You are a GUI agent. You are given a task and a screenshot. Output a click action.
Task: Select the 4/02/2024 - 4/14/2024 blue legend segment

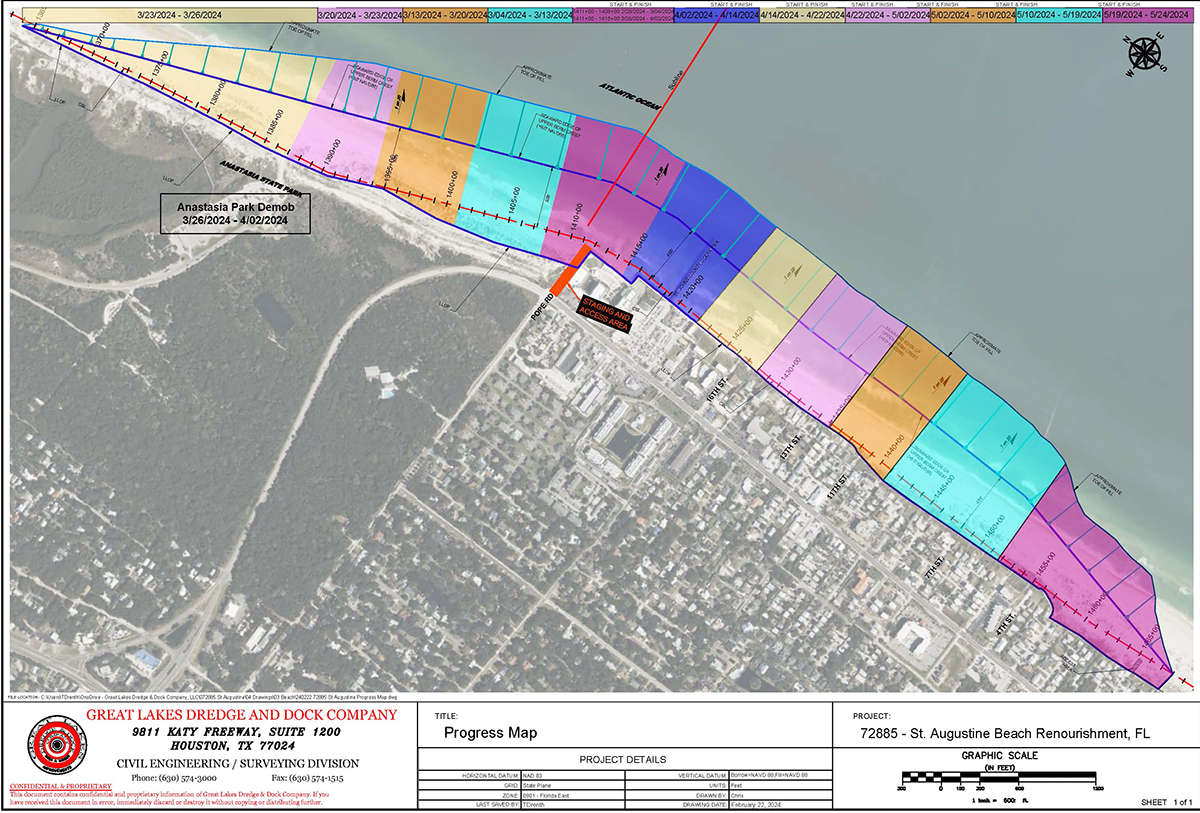[716, 16]
